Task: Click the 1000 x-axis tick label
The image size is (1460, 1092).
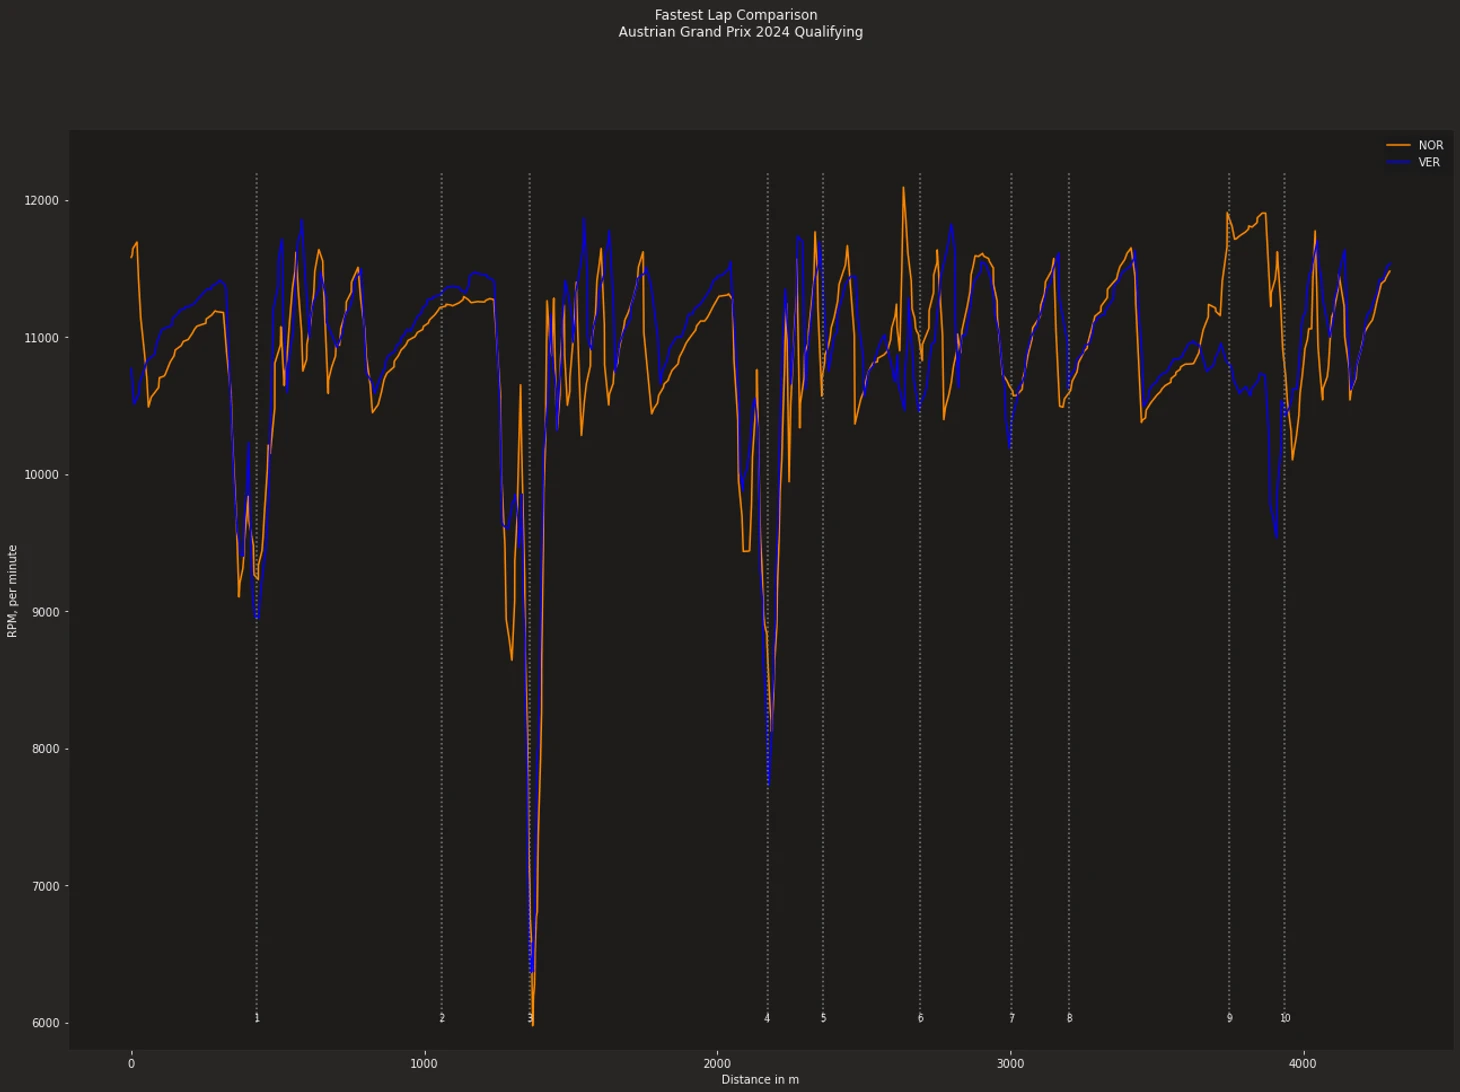Action: 424,1064
